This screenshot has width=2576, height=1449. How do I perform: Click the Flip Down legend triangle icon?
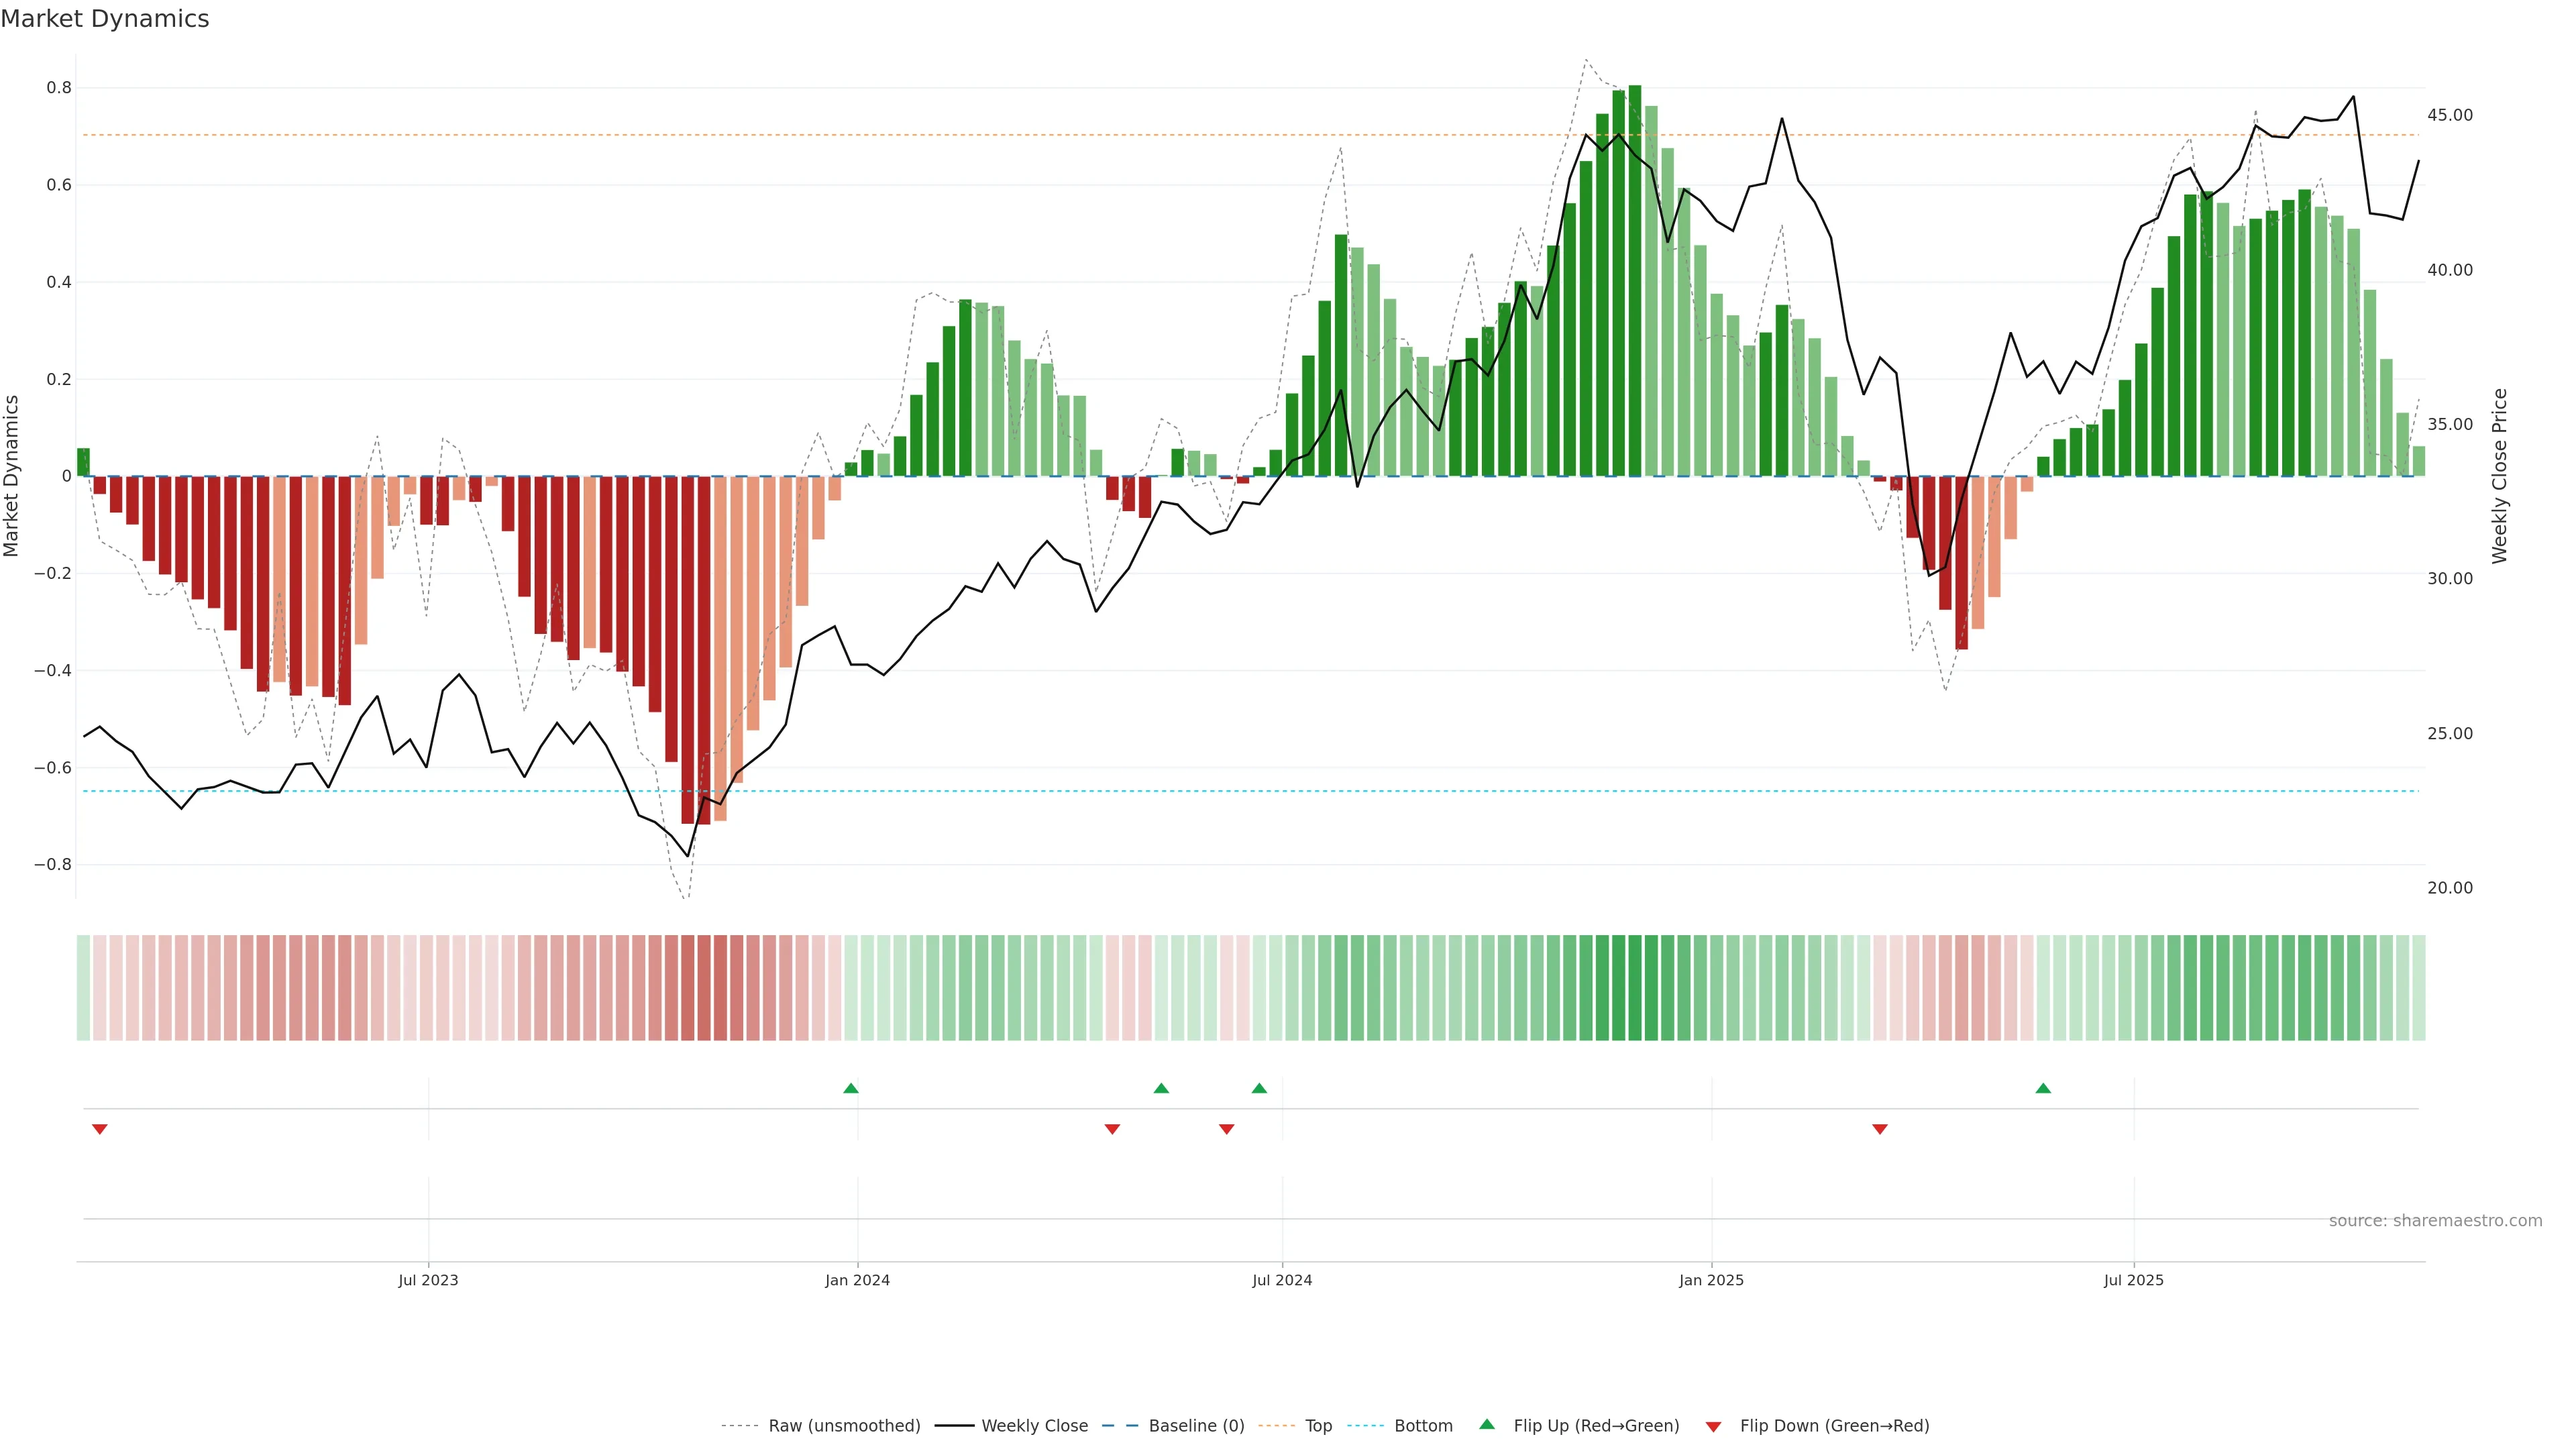1713,1426
